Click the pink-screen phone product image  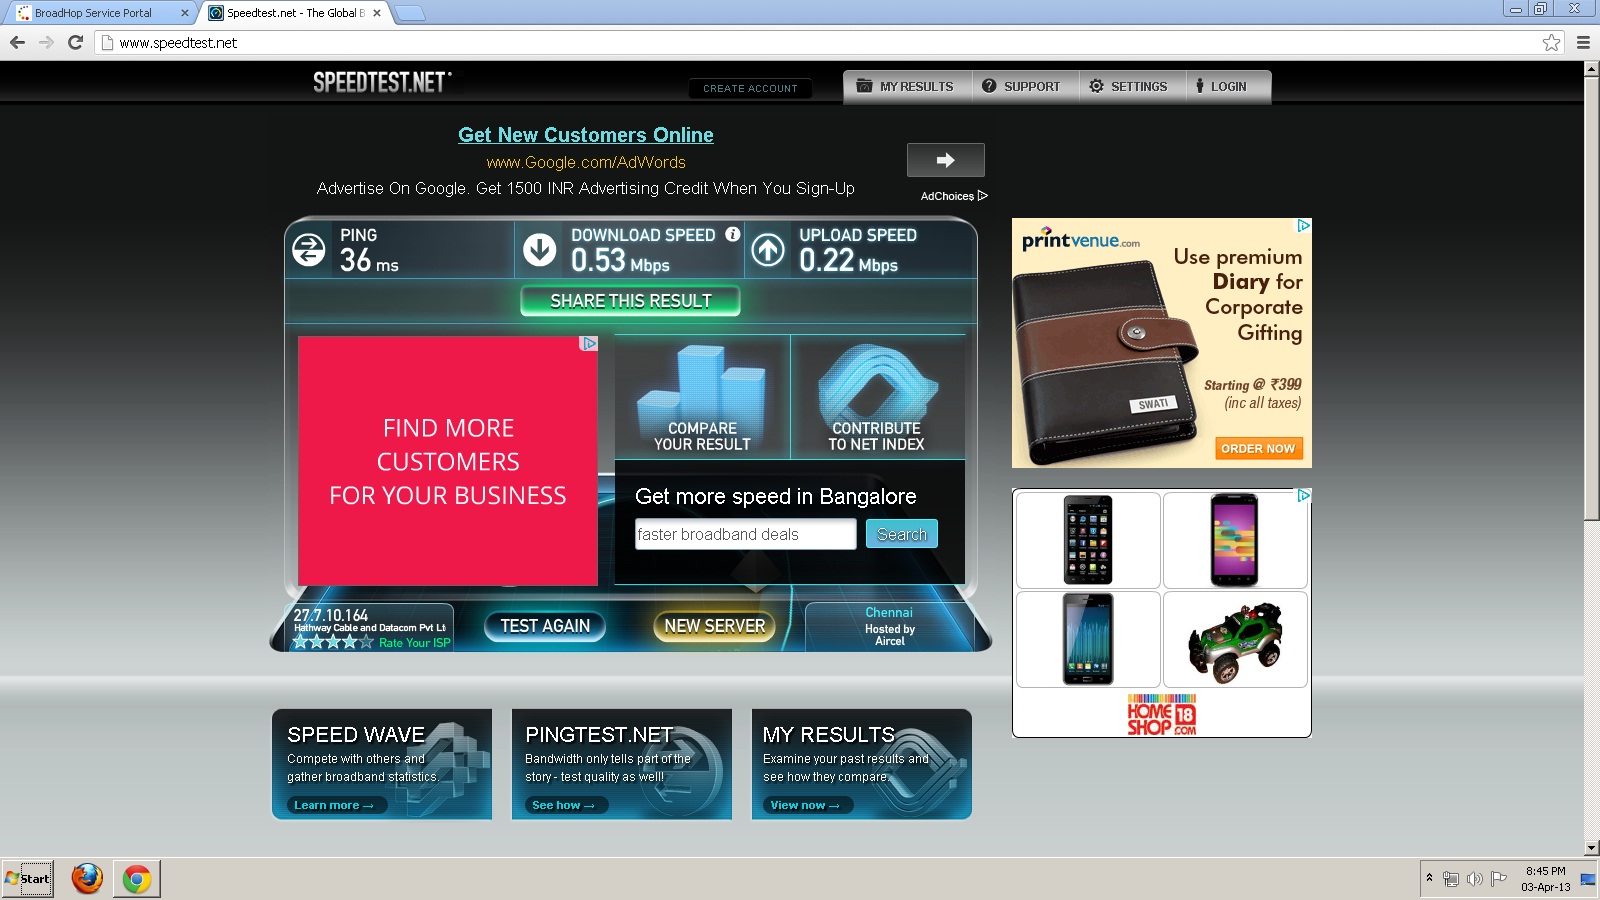point(1235,540)
